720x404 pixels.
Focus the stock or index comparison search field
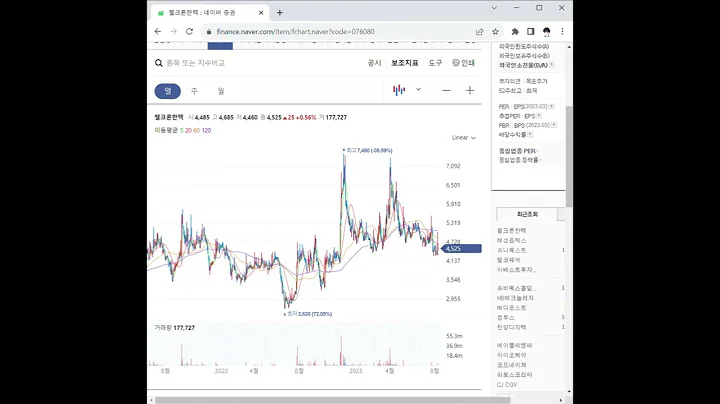tap(196, 63)
